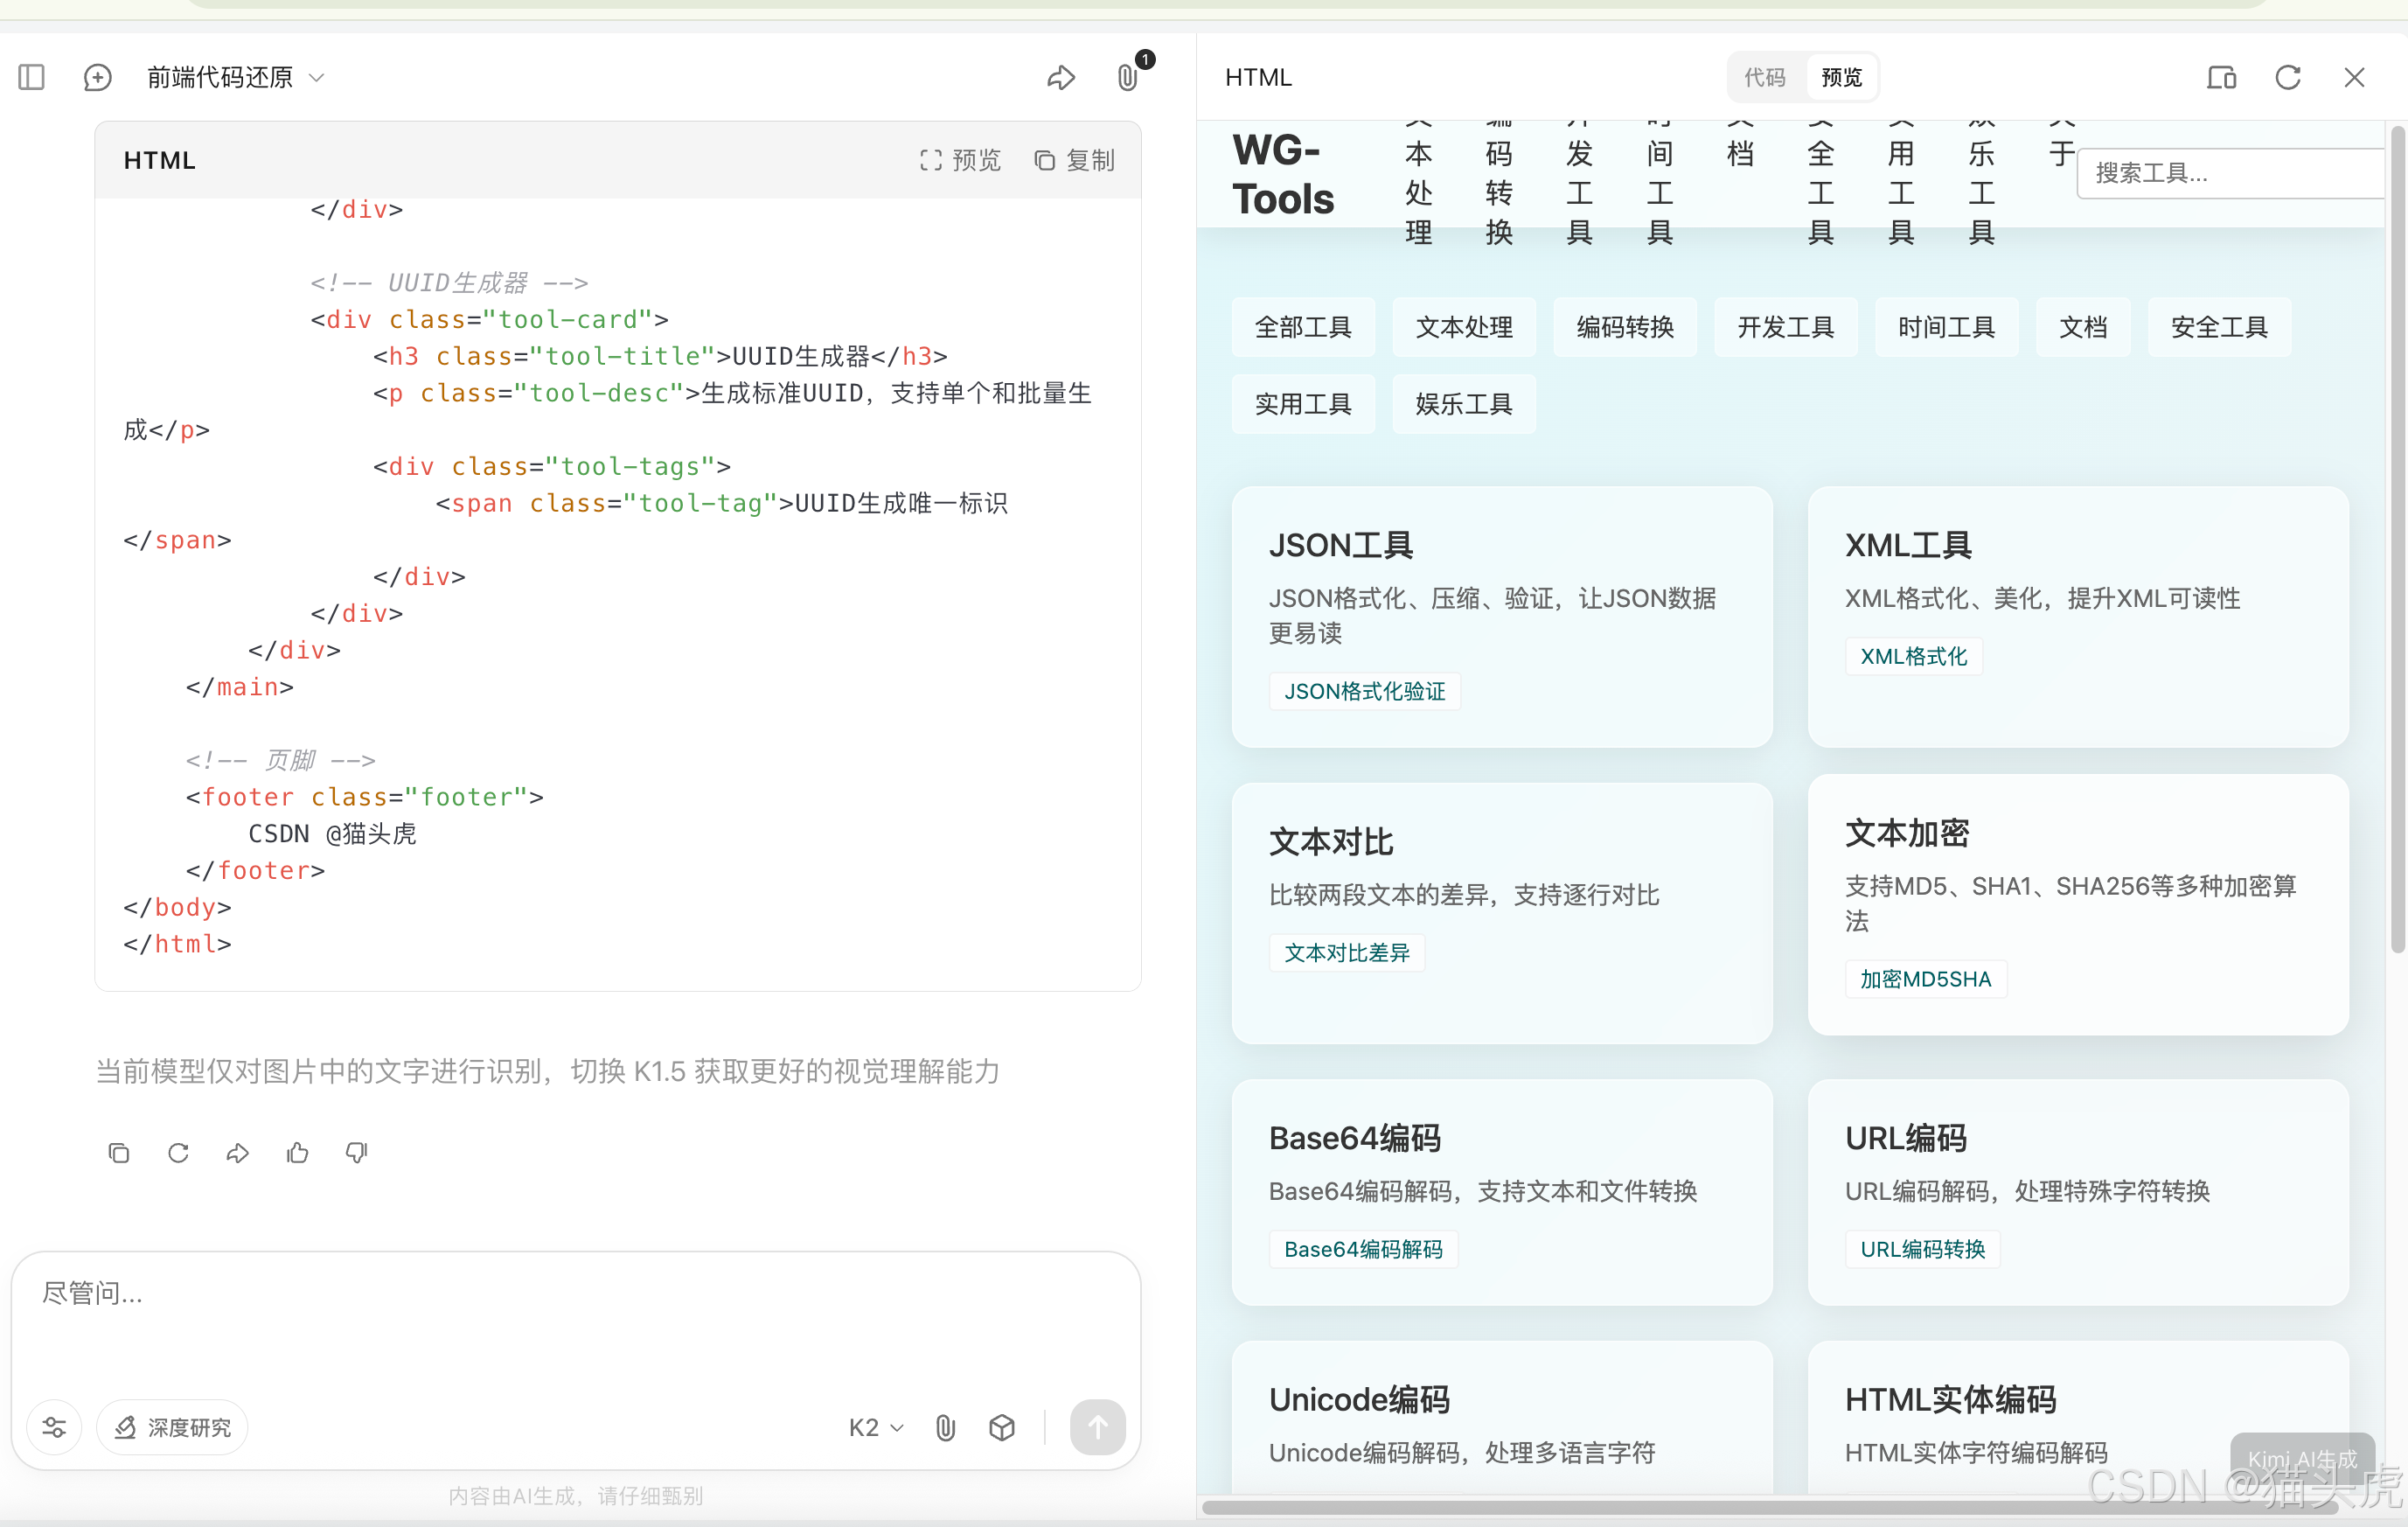Open the K2 model selector dropdown
The image size is (2408, 1527).
pyautogui.click(x=876, y=1427)
